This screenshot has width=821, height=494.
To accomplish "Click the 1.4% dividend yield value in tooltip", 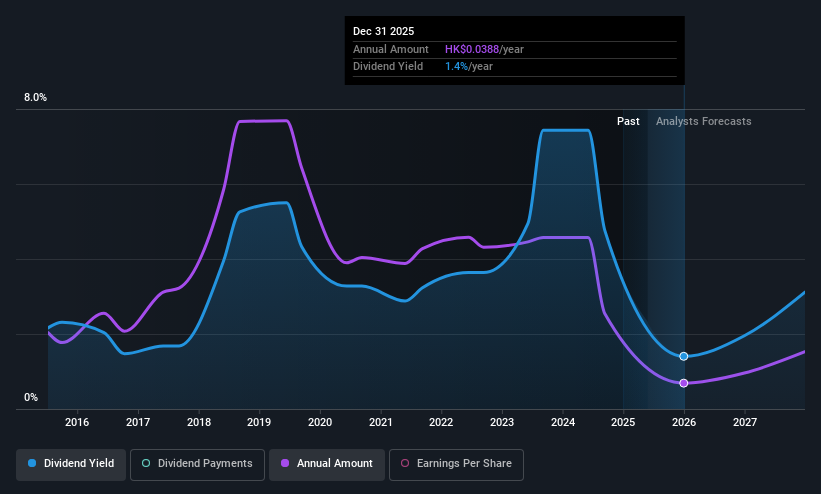I will coord(456,67).
